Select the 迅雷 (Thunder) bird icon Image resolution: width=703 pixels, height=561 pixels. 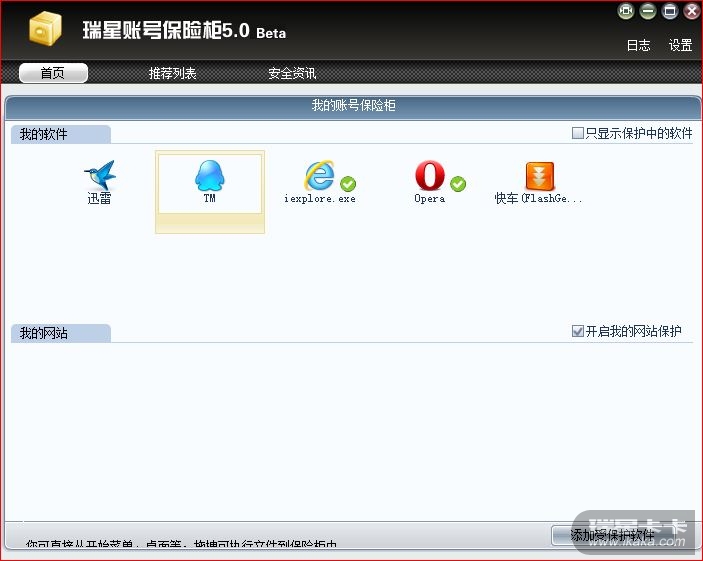point(100,174)
